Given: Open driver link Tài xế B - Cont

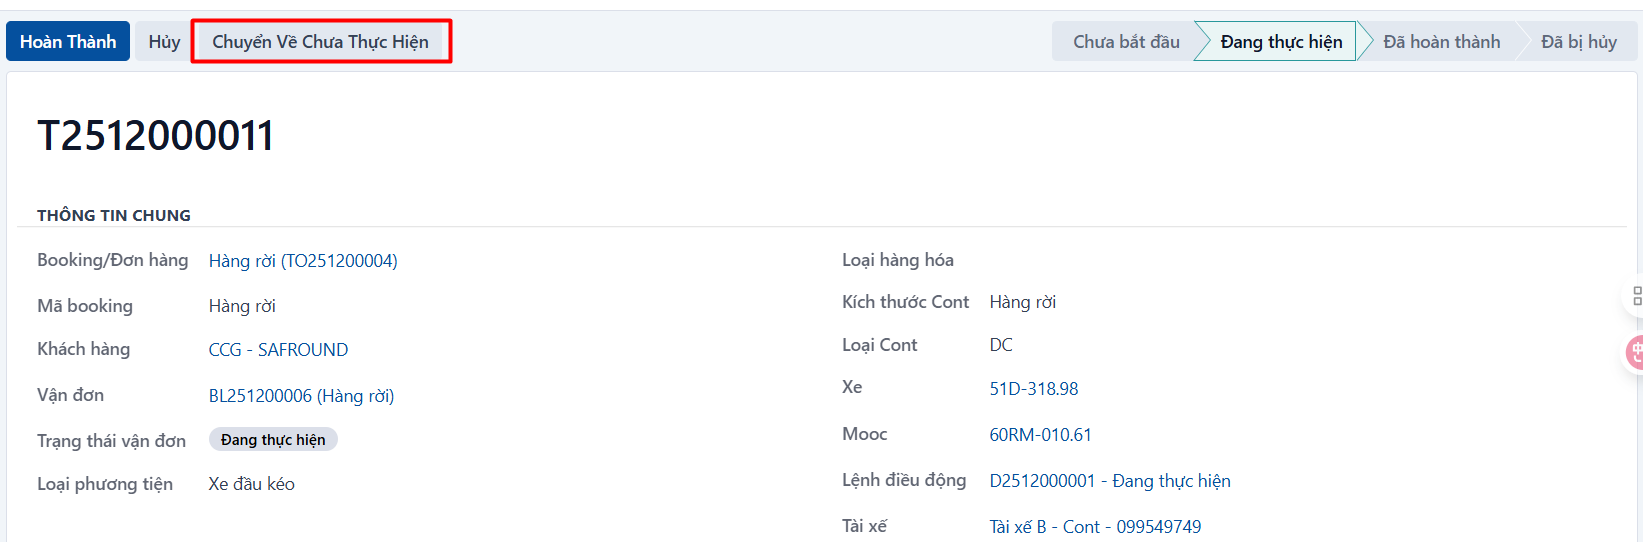Looking at the screenshot, I should pos(1095,527).
